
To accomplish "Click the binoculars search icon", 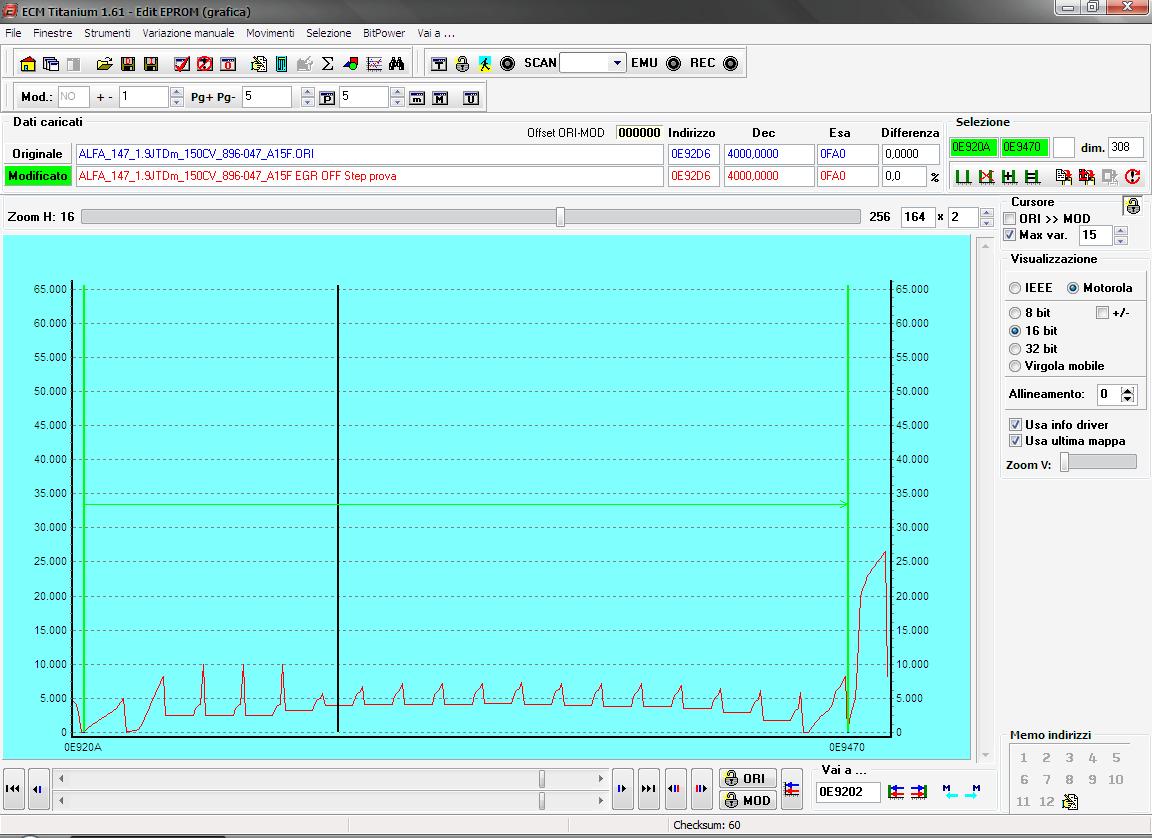I will click(397, 64).
